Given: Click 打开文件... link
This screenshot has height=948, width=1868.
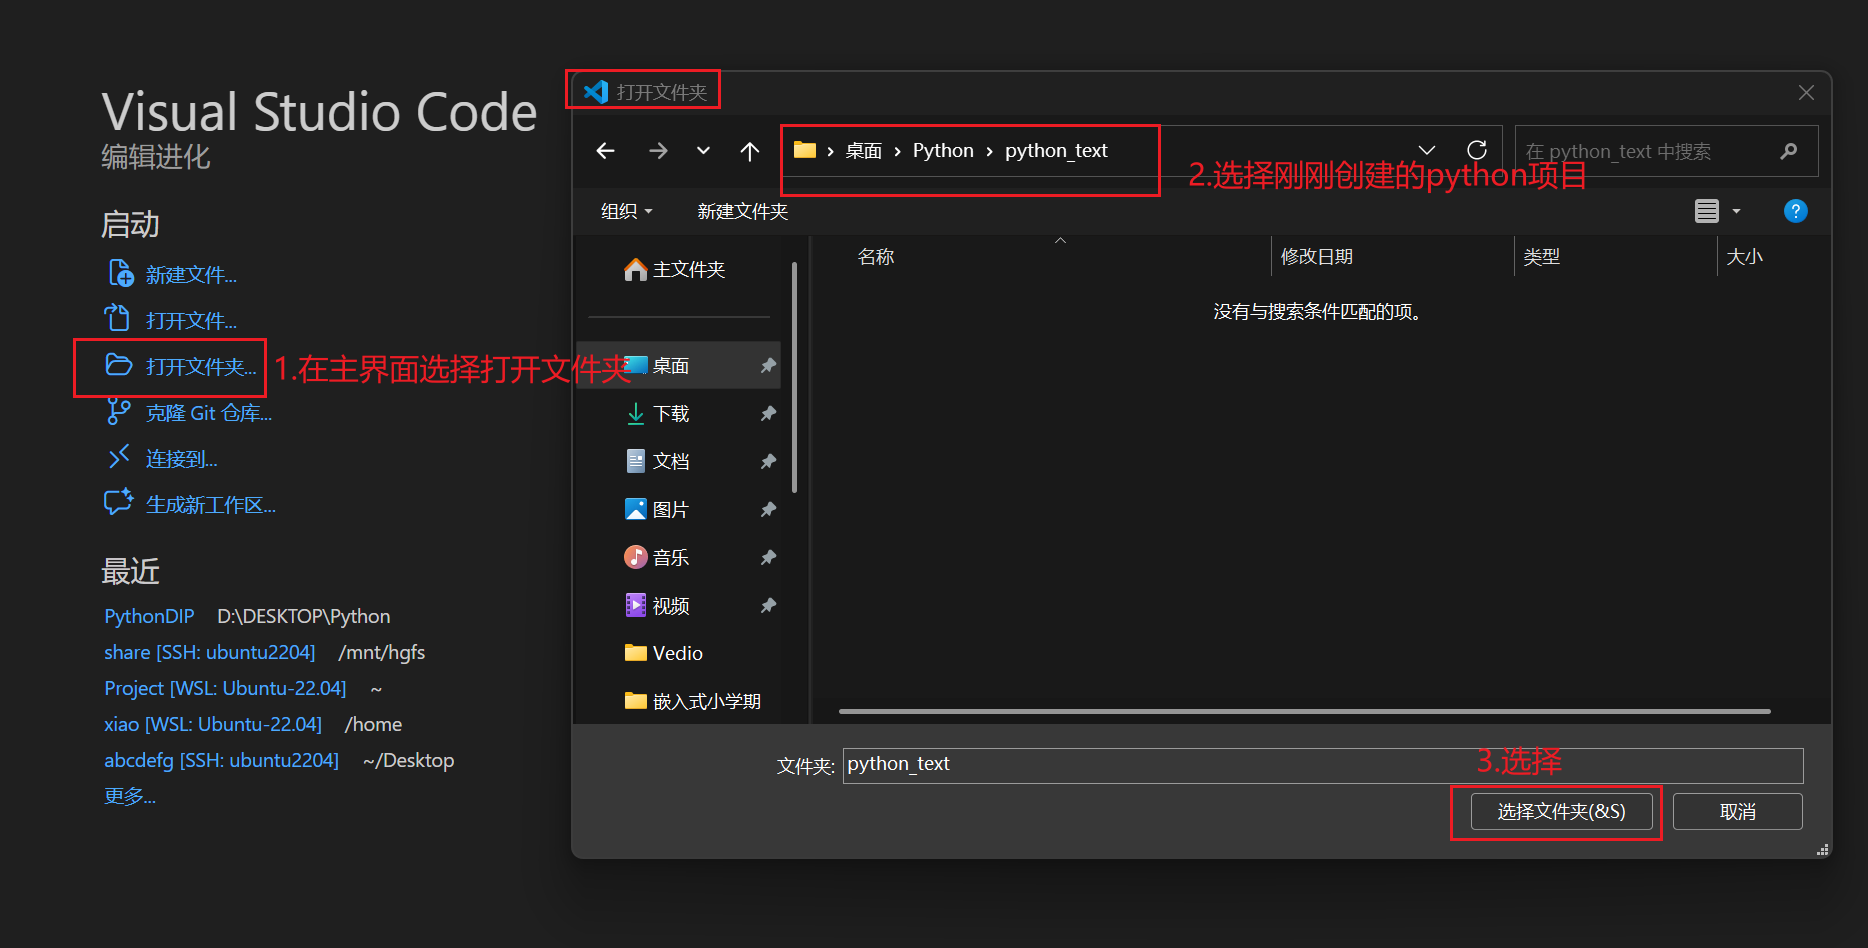Looking at the screenshot, I should [191, 321].
